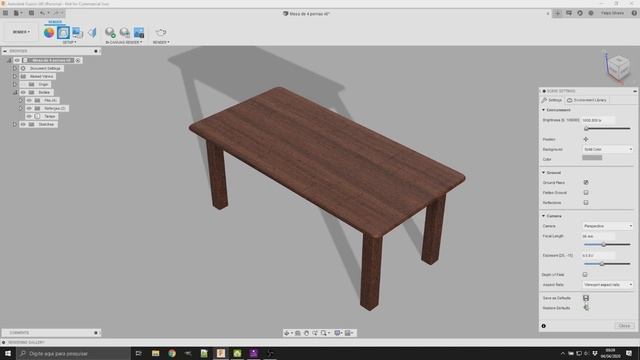
Task: Select the Pan hand tool
Action: coord(306,333)
